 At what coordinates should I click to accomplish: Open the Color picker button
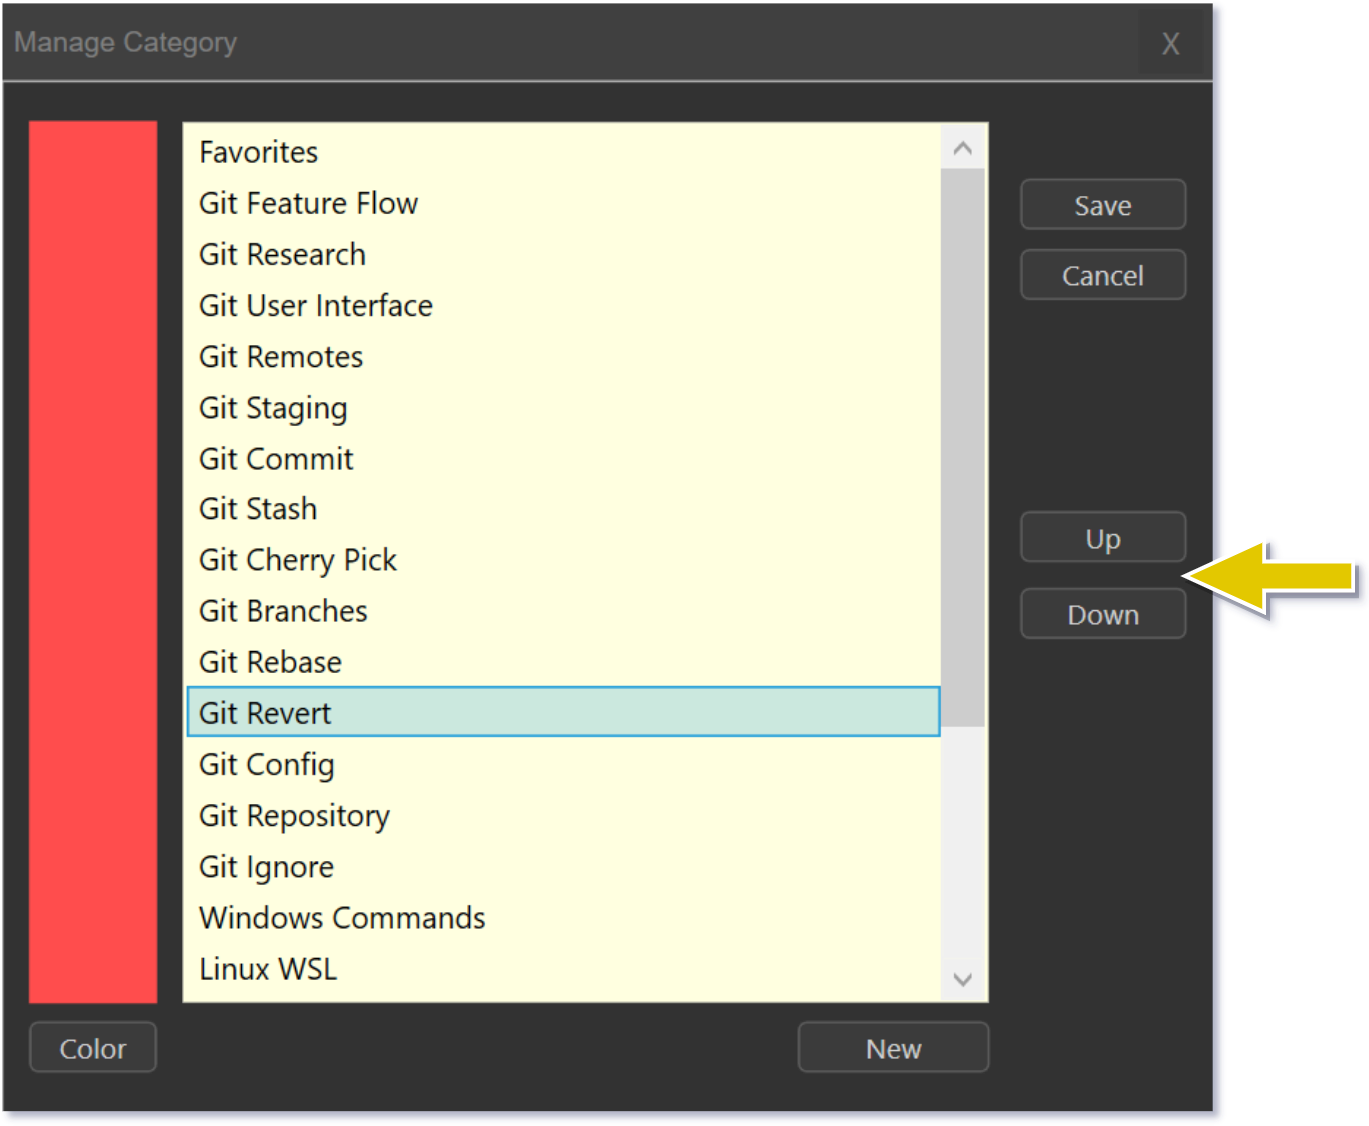click(93, 1048)
